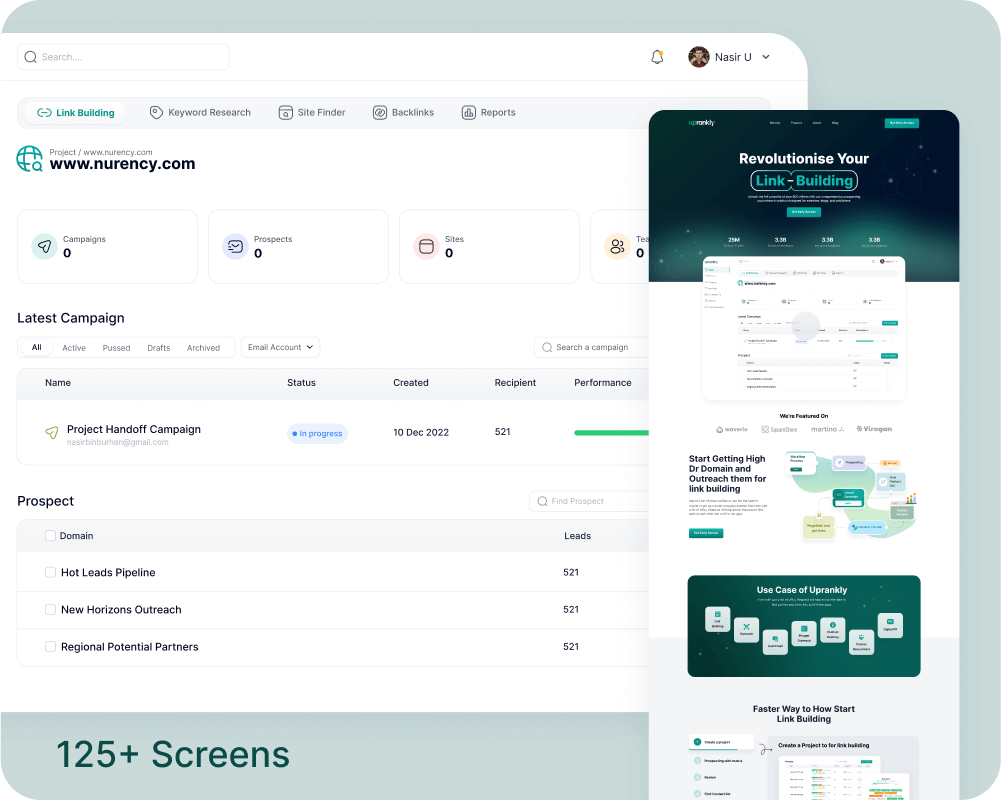Image resolution: width=1001 pixels, height=800 pixels.
Task: Expand the user menu chevron beside Nasir U
Action: pyautogui.click(x=766, y=57)
